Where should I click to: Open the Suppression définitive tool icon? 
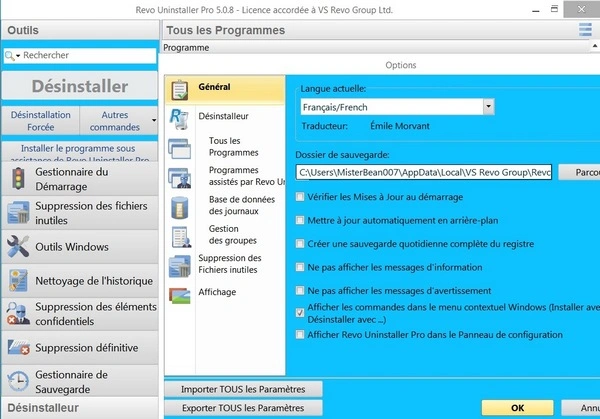18,348
